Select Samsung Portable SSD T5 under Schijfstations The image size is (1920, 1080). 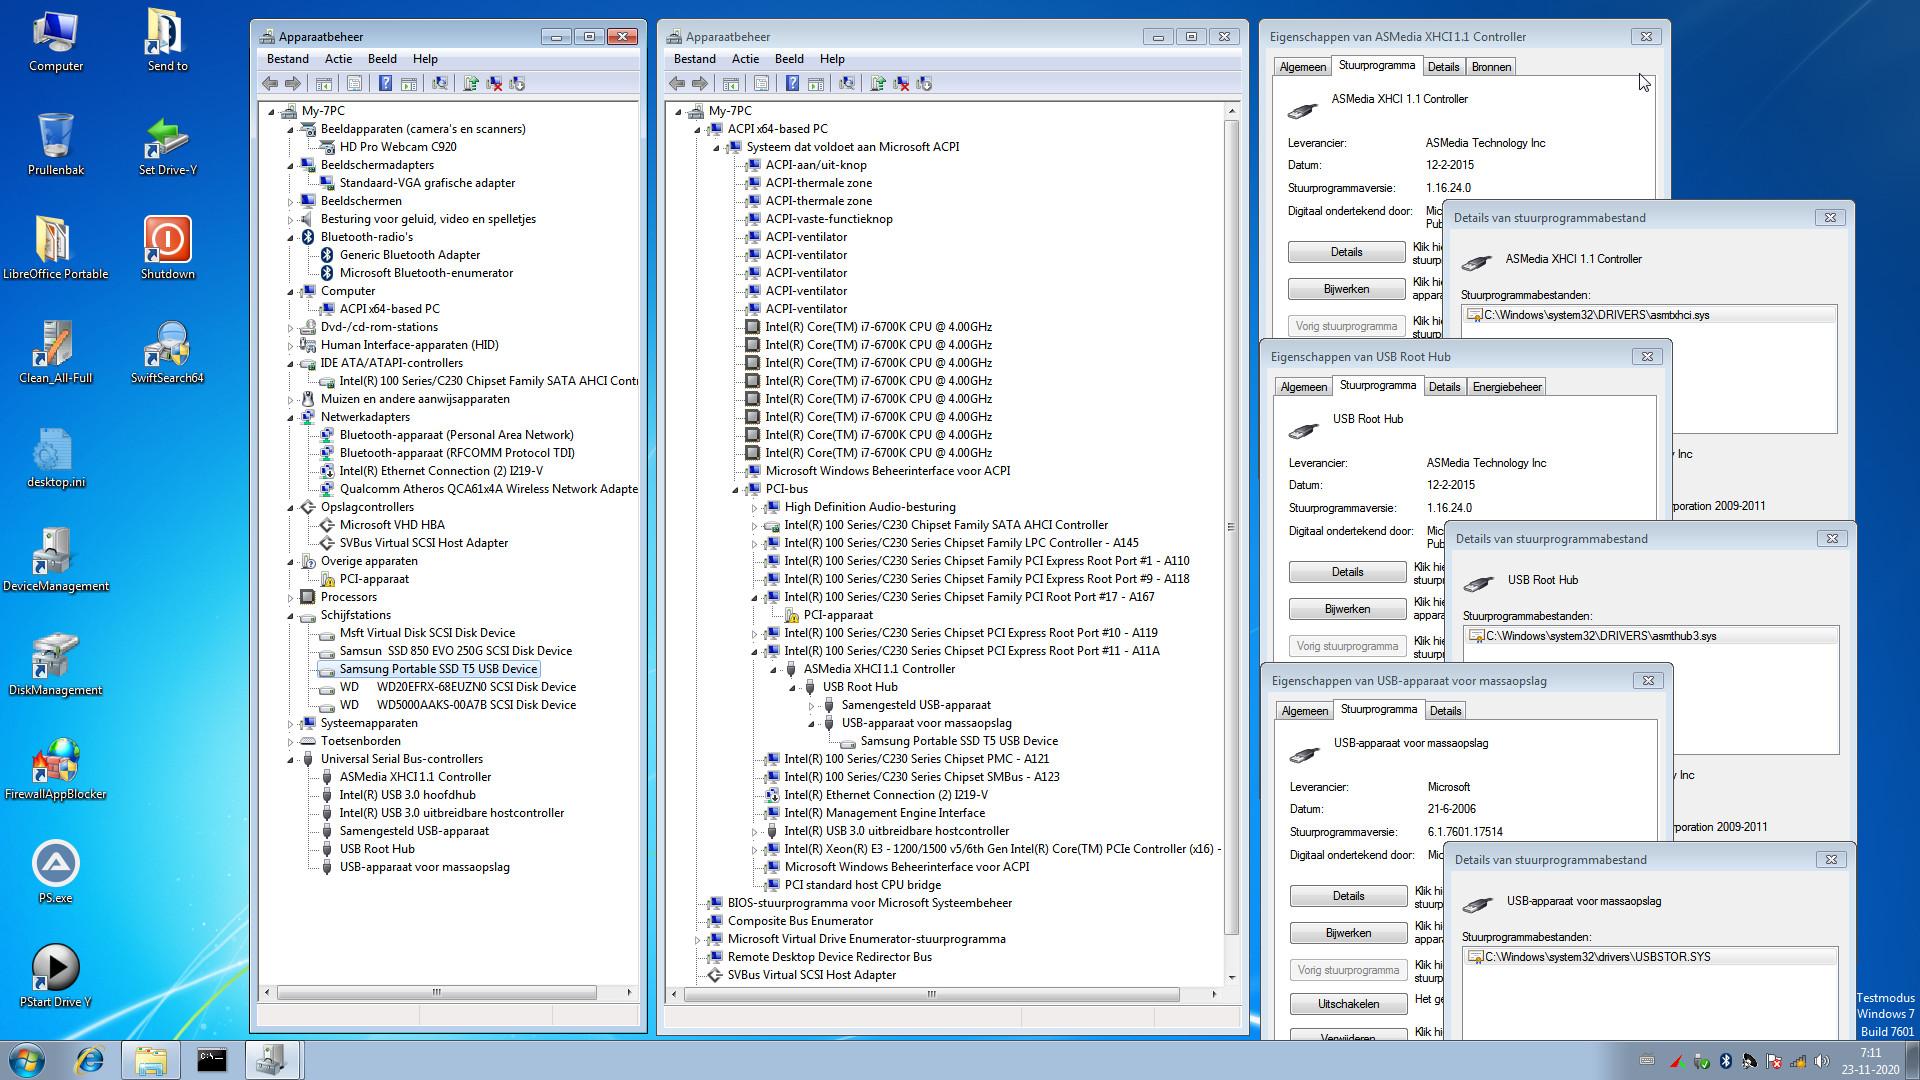click(438, 669)
